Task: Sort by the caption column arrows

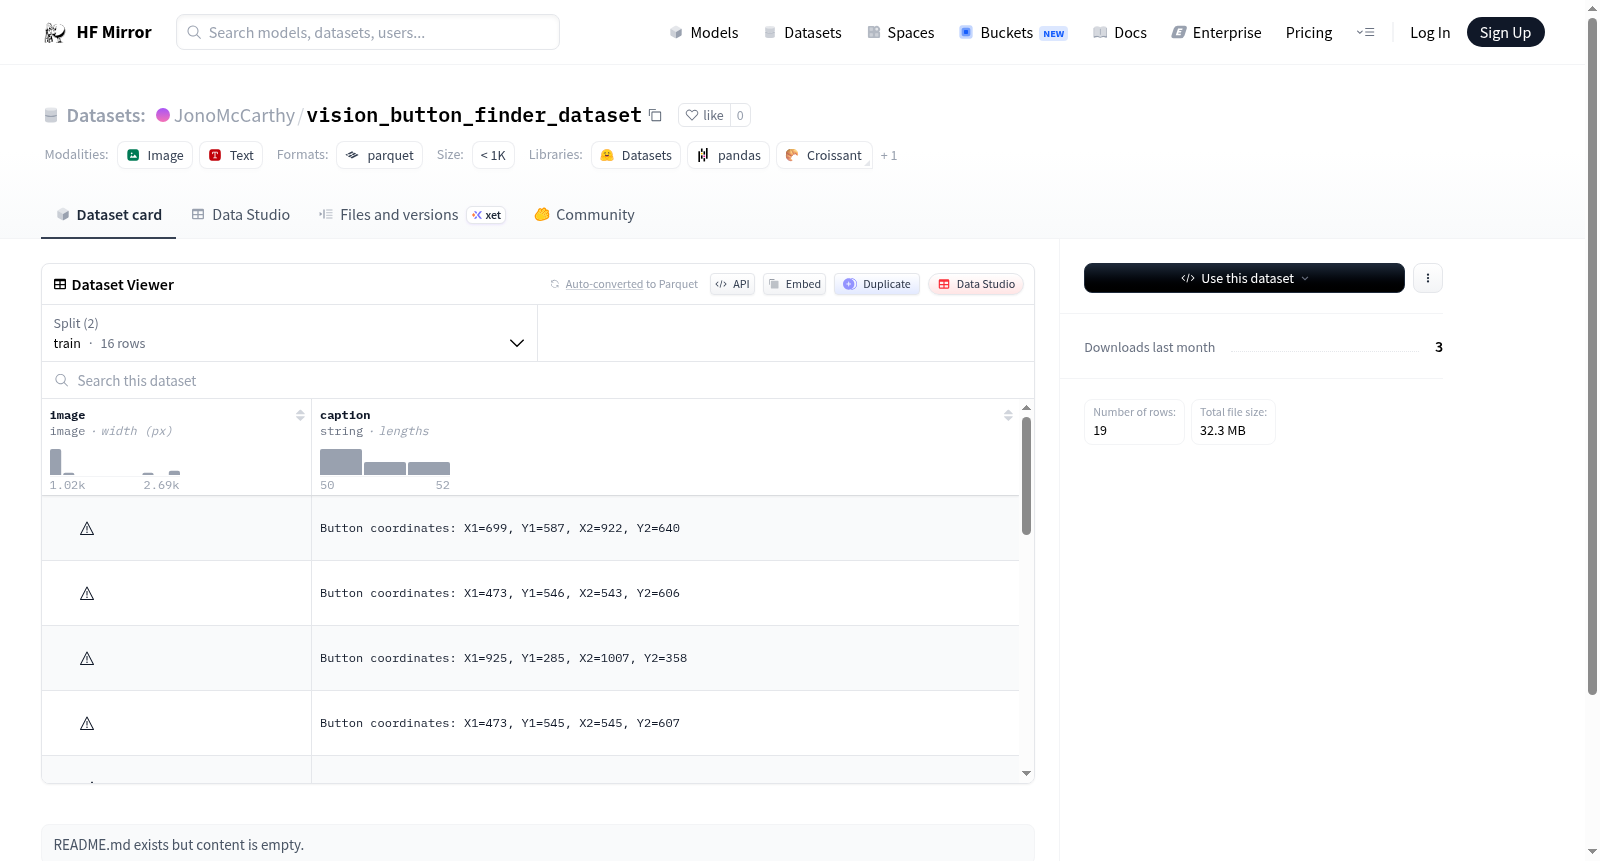Action: 1008,415
